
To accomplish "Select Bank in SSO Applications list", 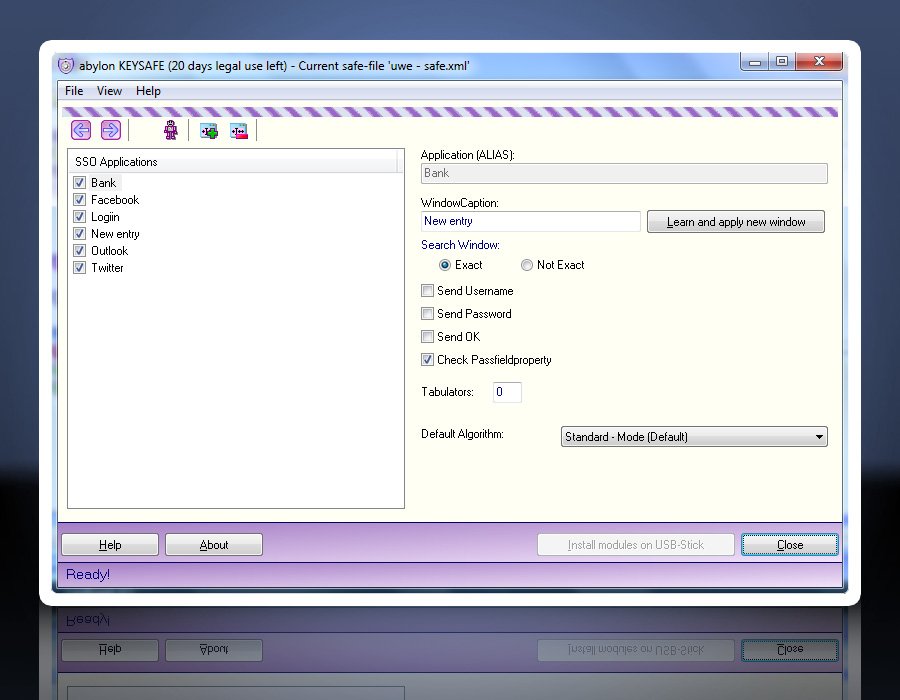I will [103, 183].
